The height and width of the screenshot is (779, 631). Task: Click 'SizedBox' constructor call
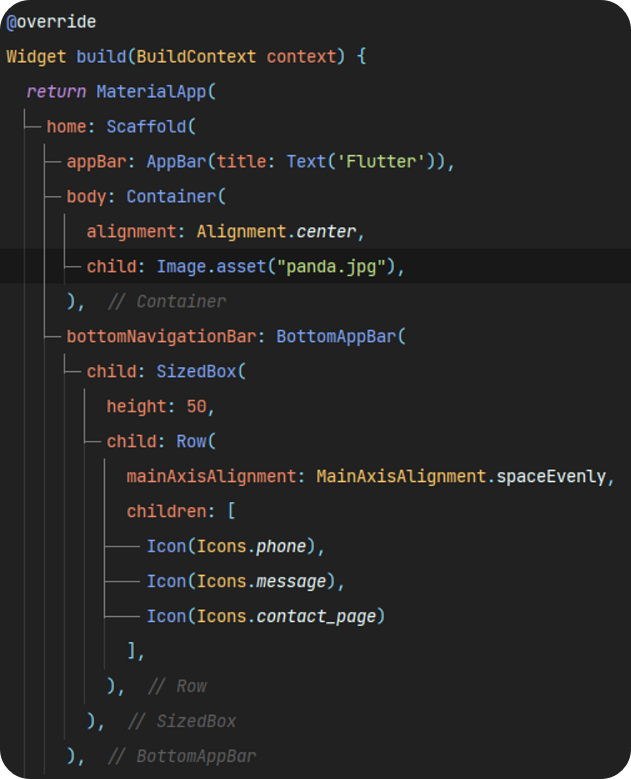click(x=196, y=372)
